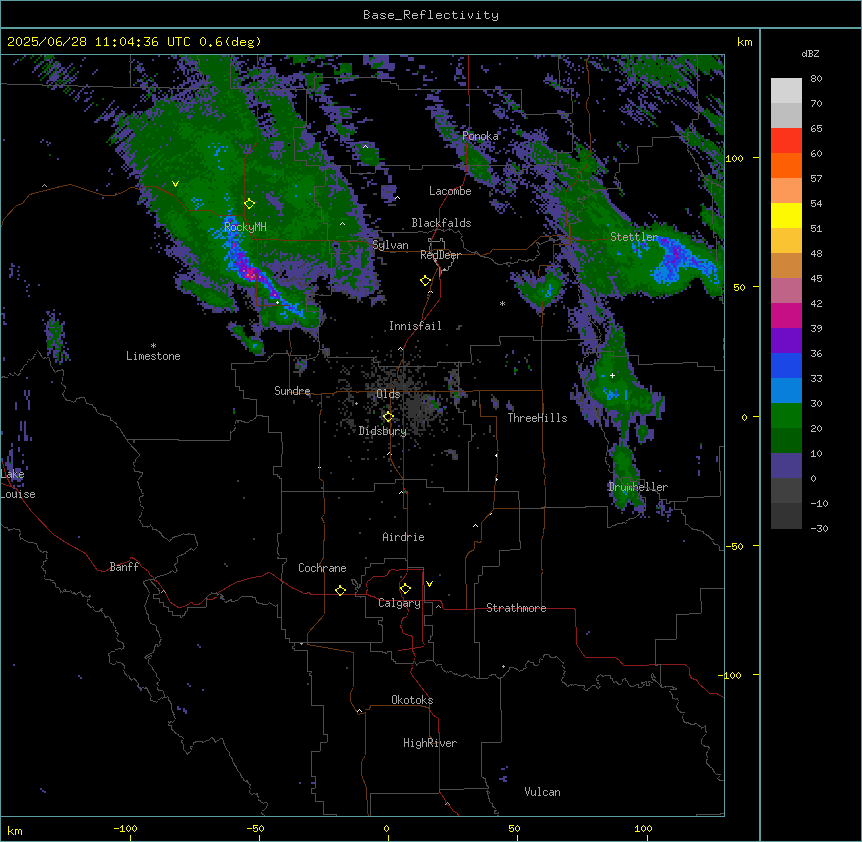This screenshot has width=862, height=842.
Task: Click the Ponoka label
Action: tap(480, 136)
